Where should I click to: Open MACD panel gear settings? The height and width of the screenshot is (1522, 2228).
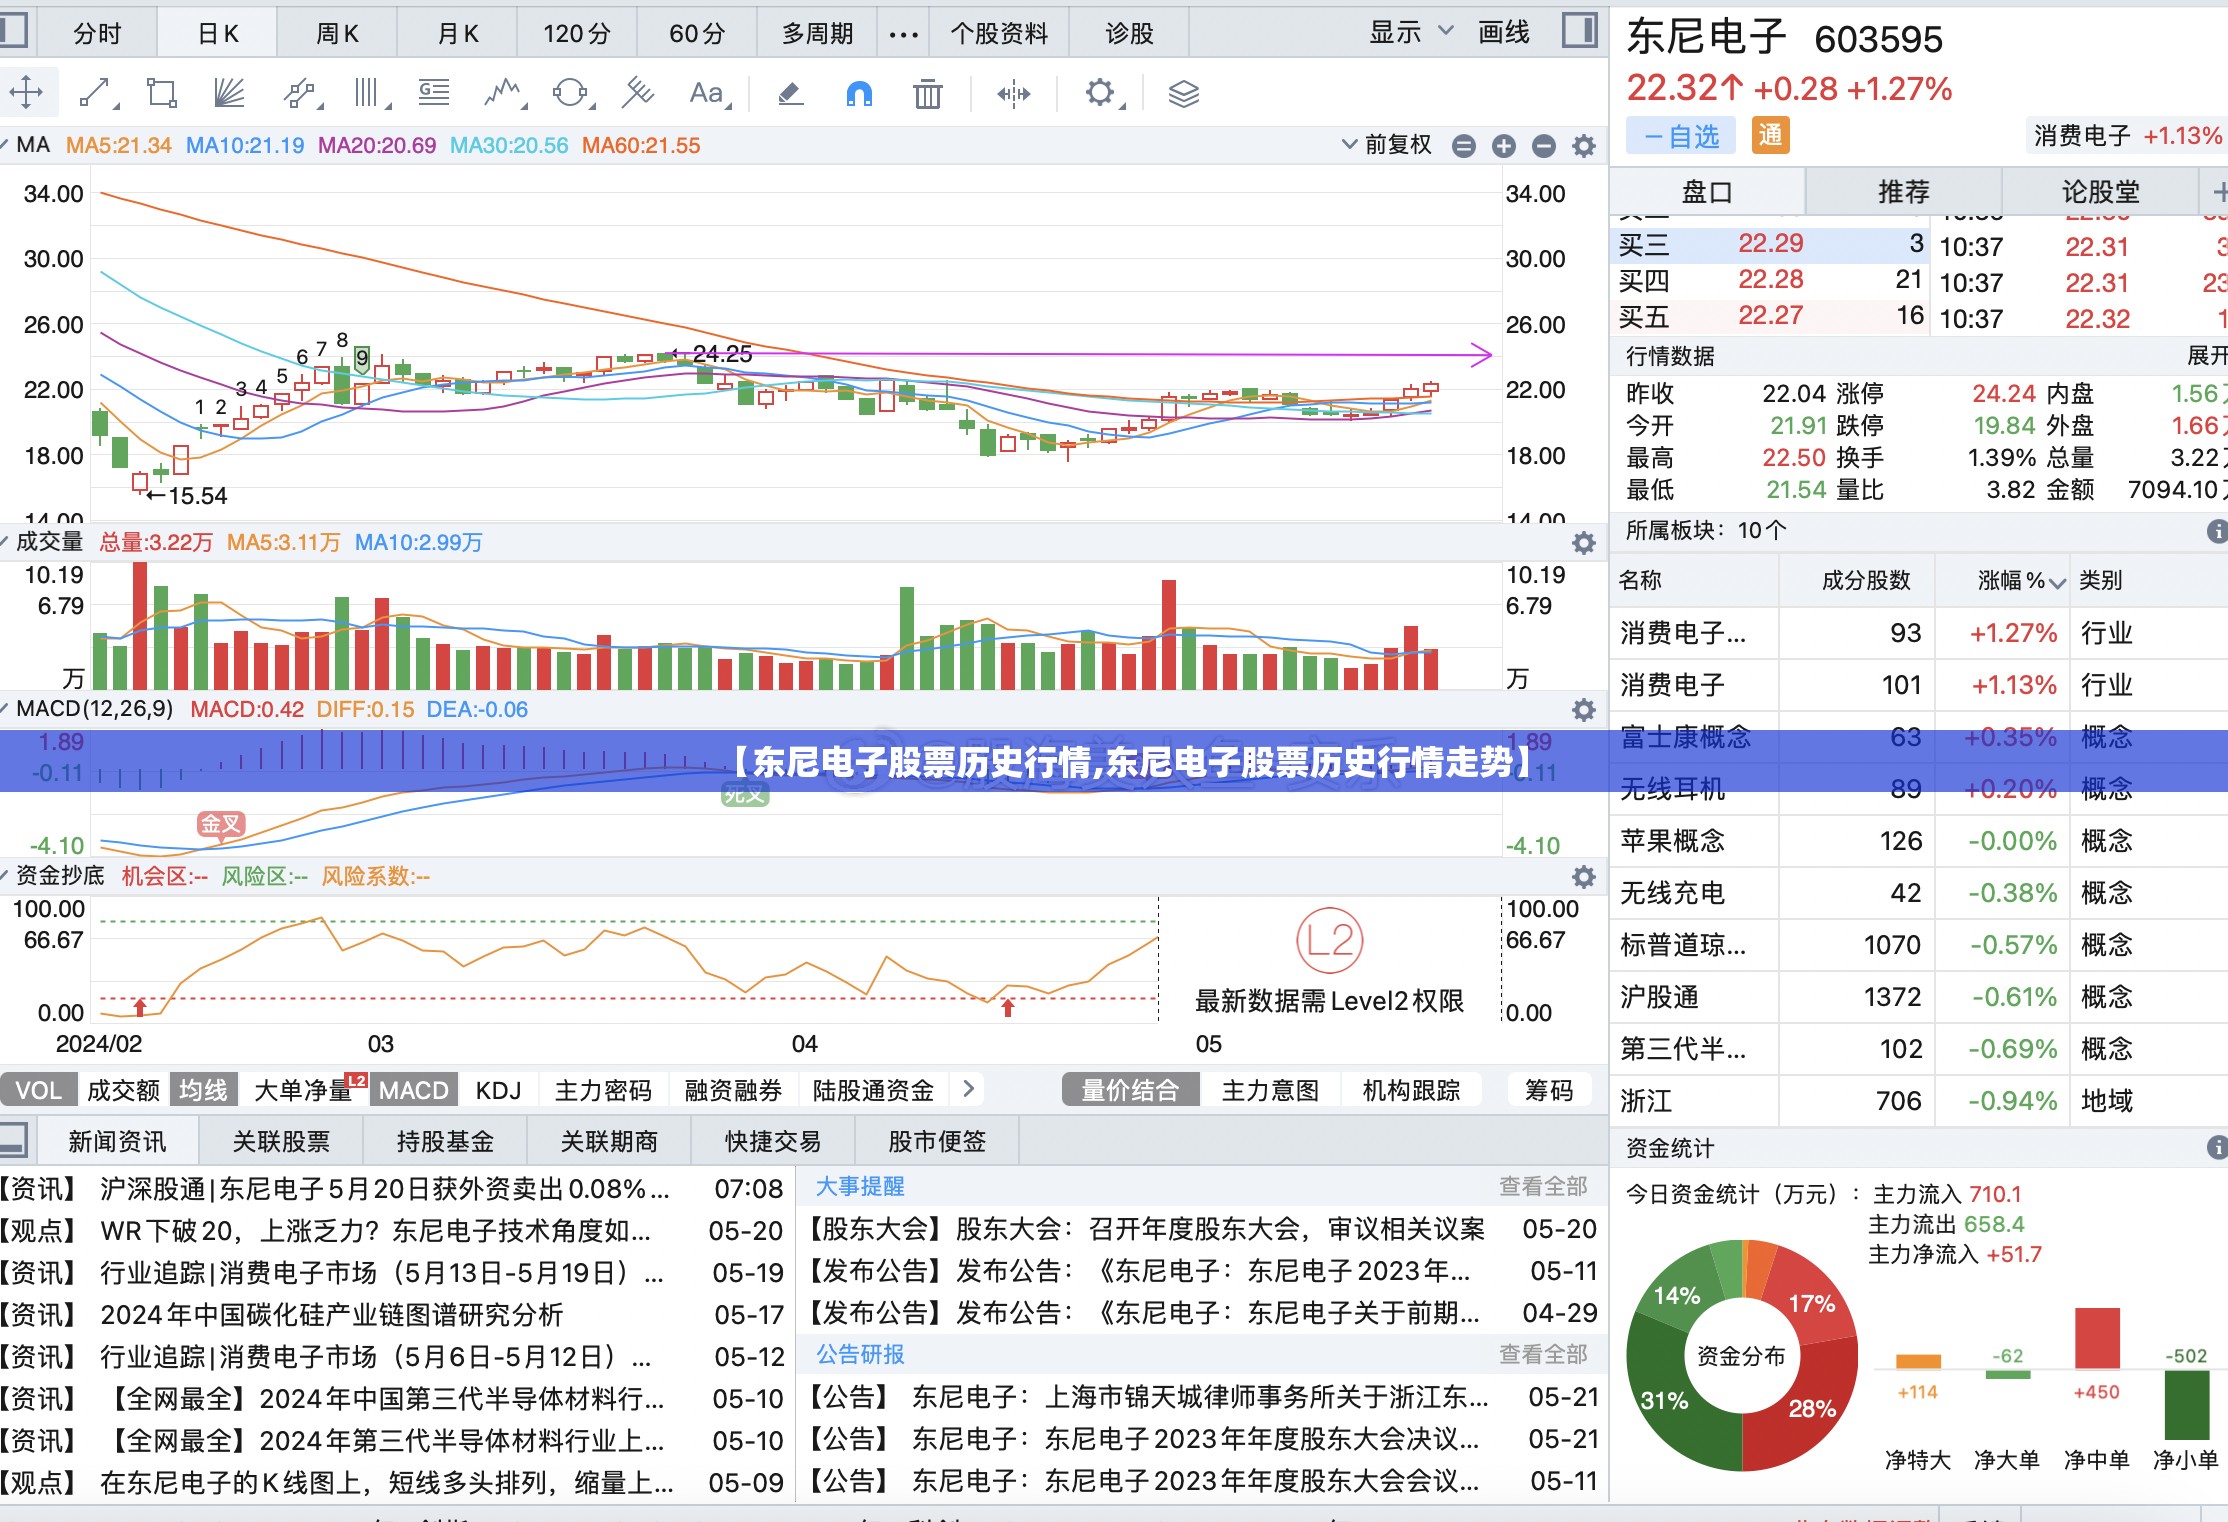click(1583, 710)
